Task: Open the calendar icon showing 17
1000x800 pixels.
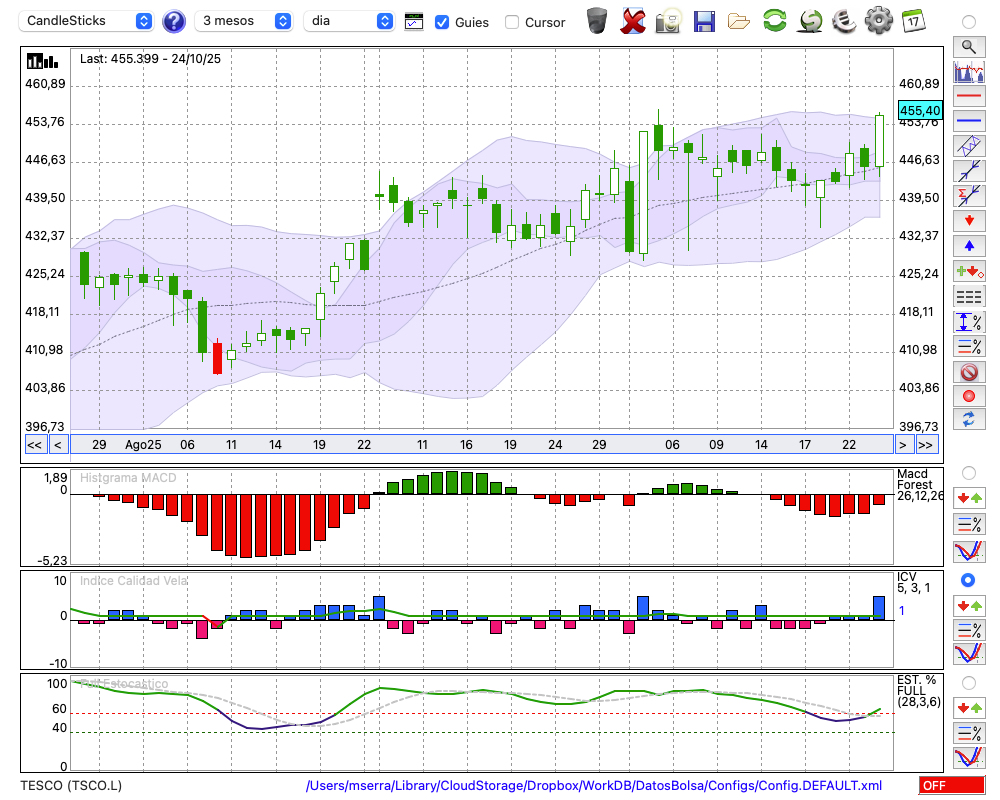Action: 912,21
